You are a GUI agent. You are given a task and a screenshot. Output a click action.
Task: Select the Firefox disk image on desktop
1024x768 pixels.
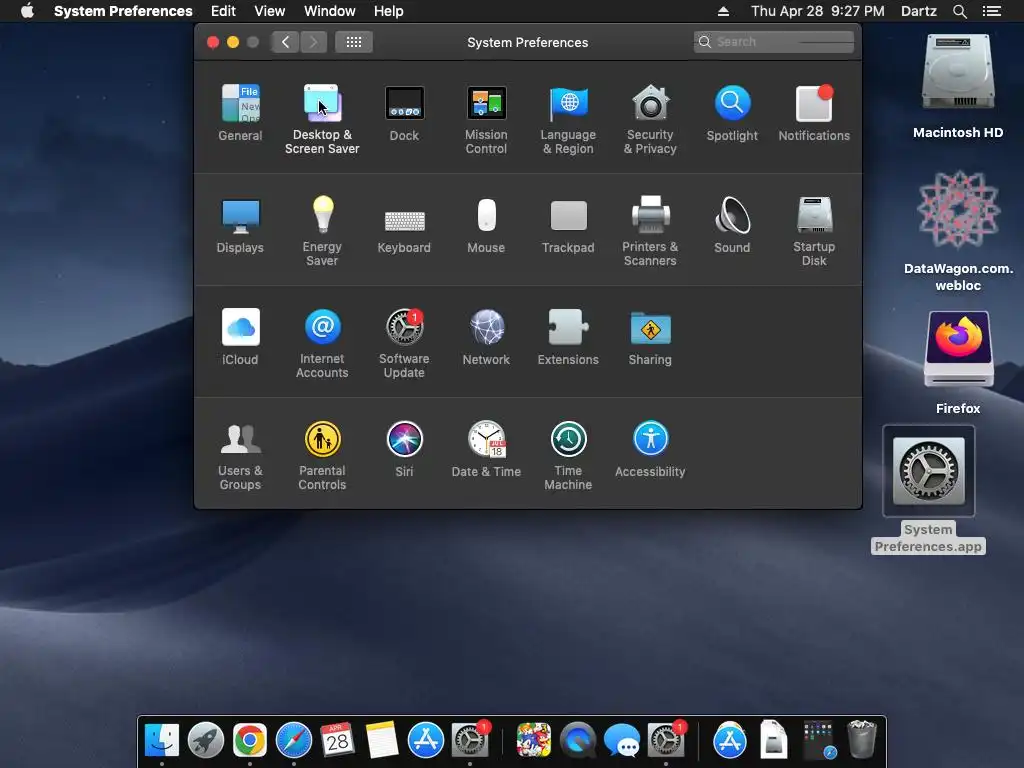tap(958, 363)
